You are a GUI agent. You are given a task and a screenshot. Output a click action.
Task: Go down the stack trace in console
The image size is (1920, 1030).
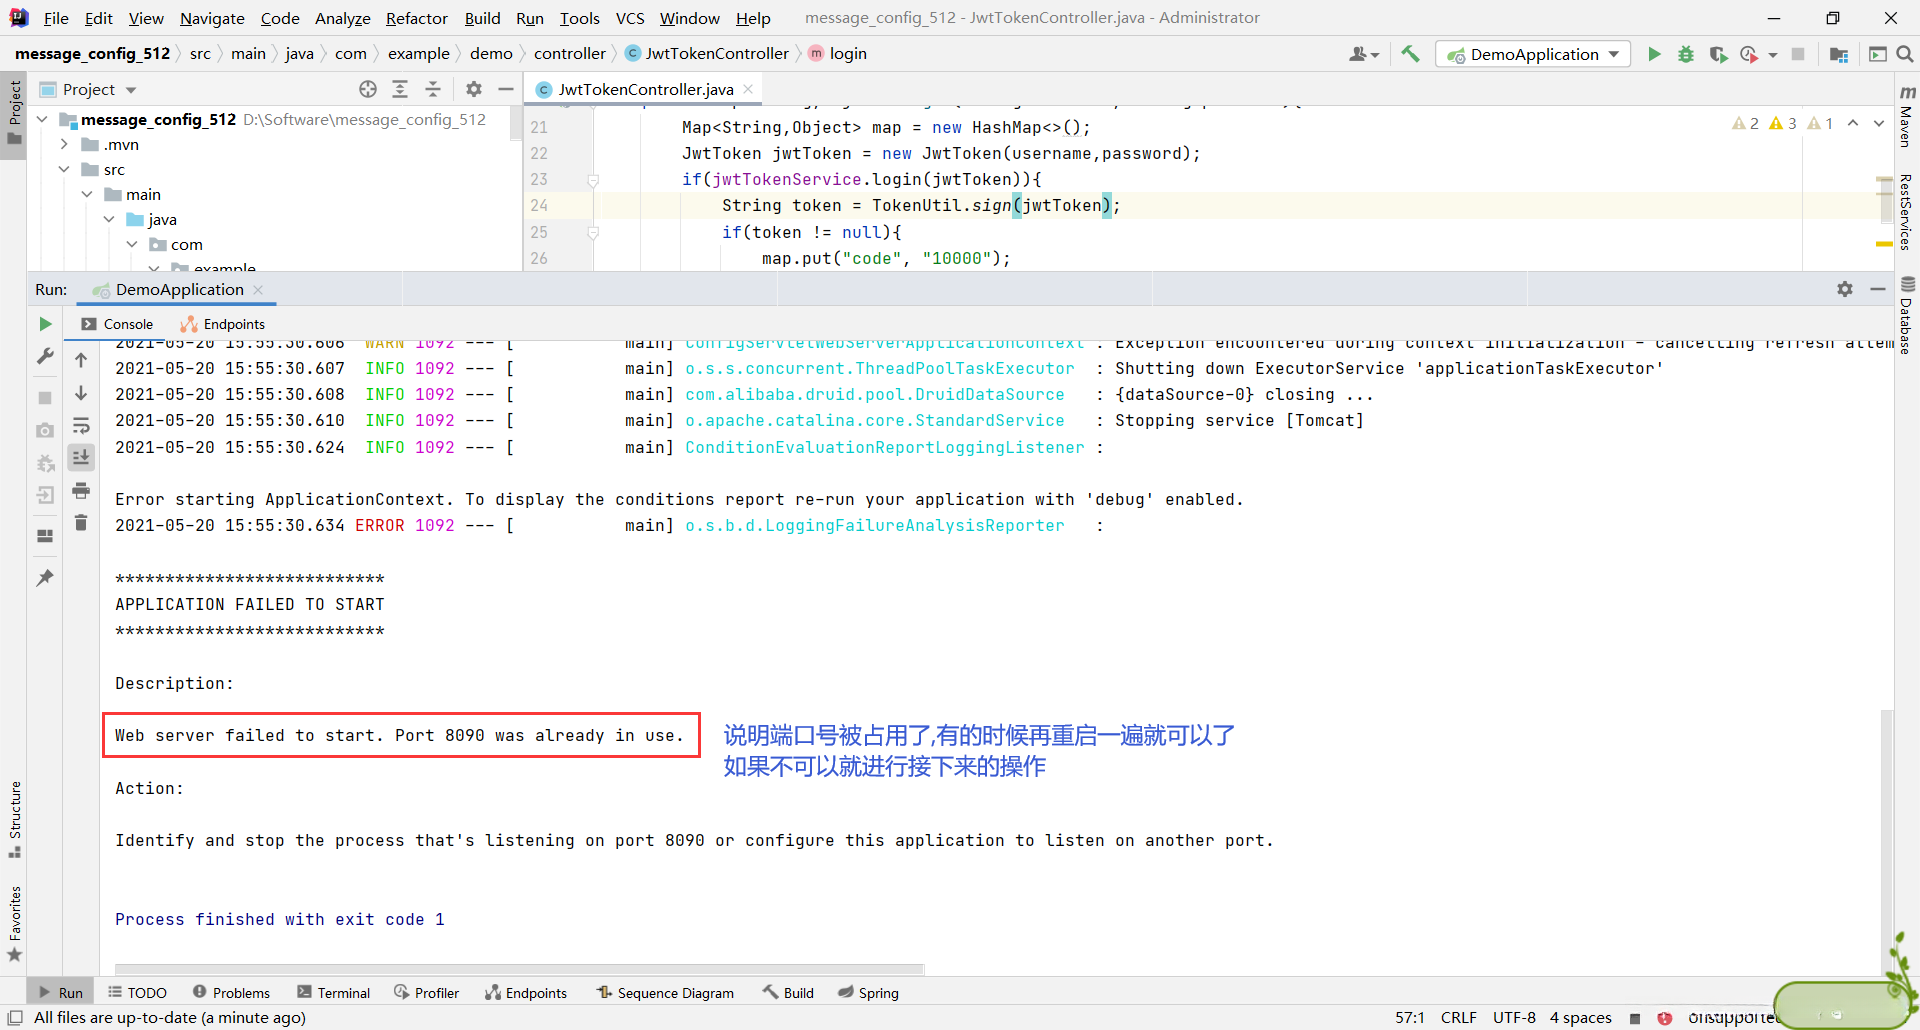pyautogui.click(x=81, y=393)
